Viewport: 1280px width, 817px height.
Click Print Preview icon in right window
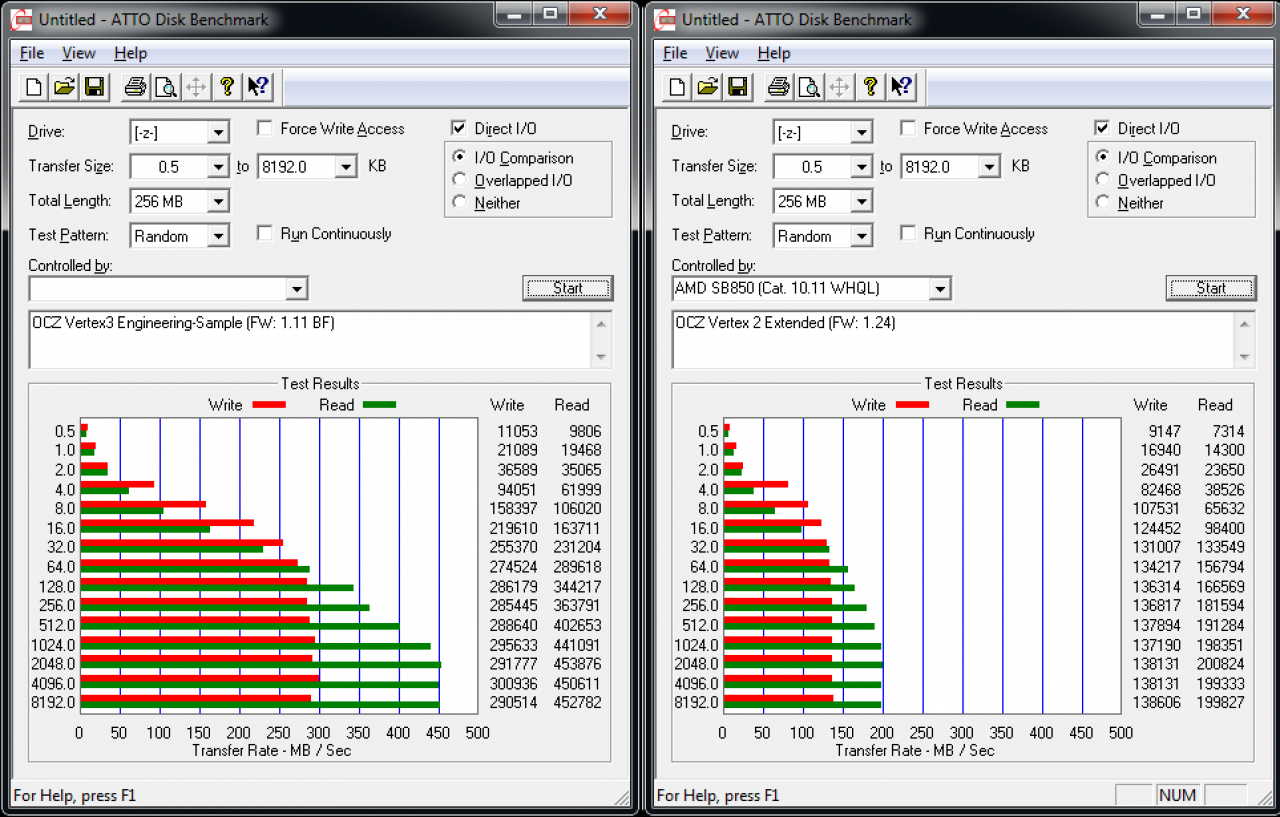(808, 87)
